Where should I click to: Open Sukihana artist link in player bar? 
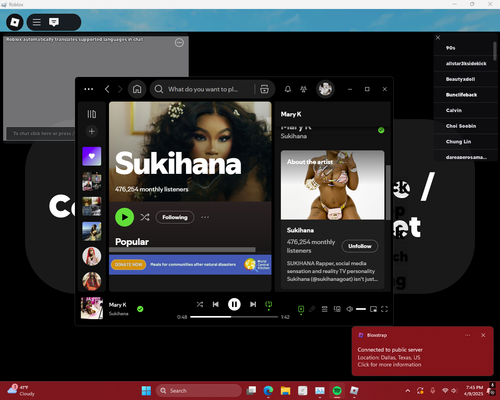(118, 314)
